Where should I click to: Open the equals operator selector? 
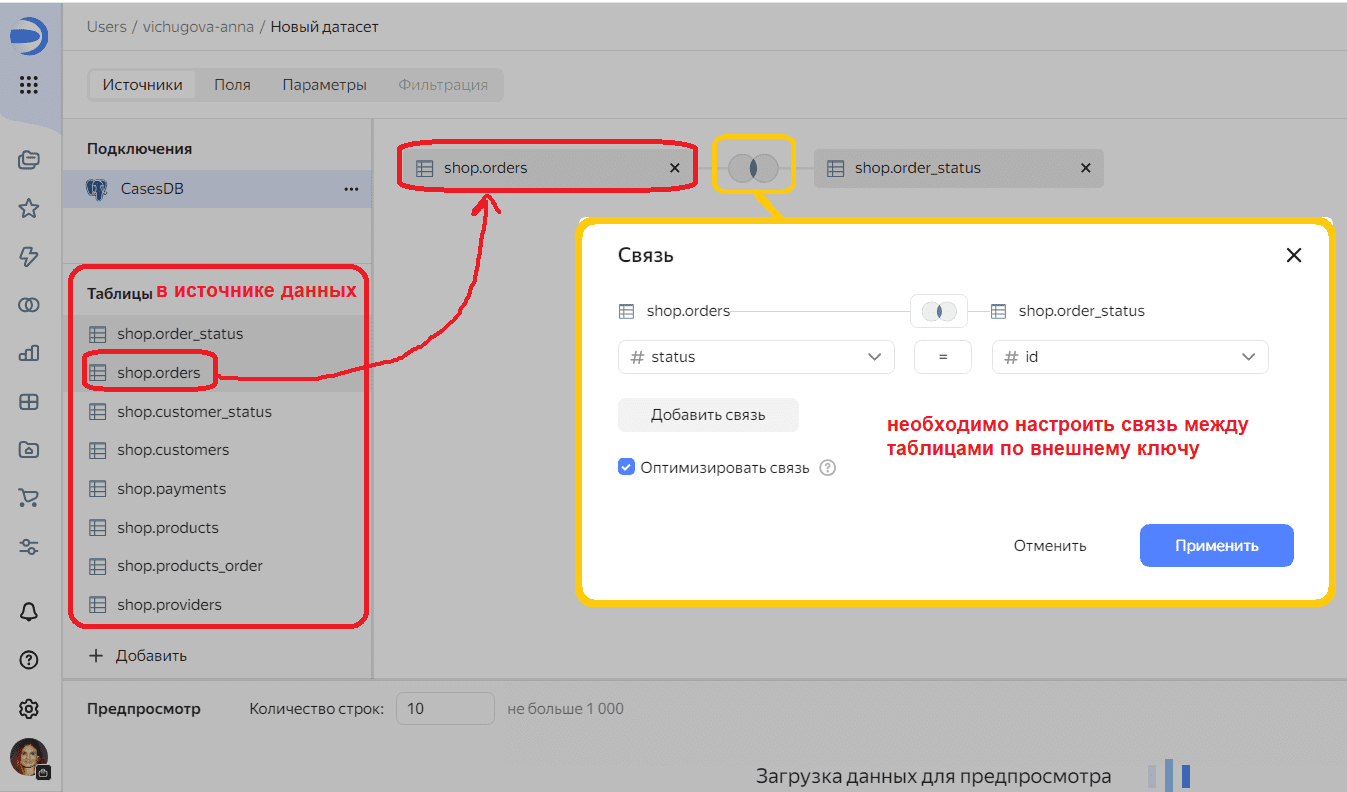coord(943,357)
